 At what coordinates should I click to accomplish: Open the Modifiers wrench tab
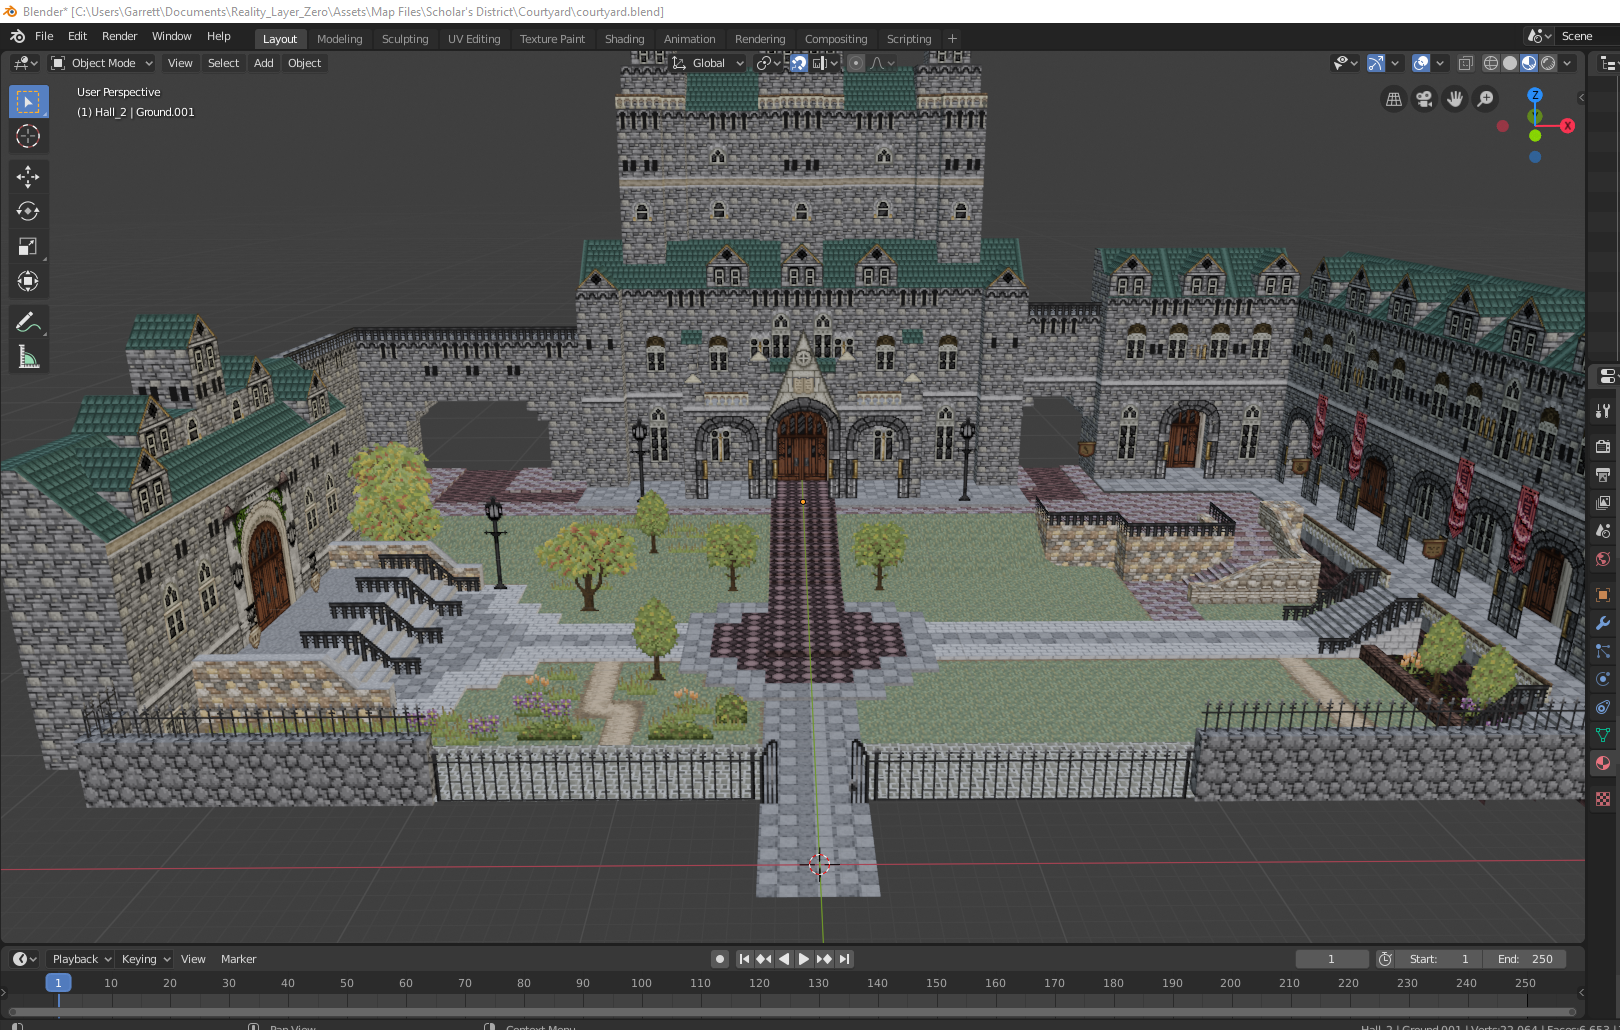[1603, 622]
